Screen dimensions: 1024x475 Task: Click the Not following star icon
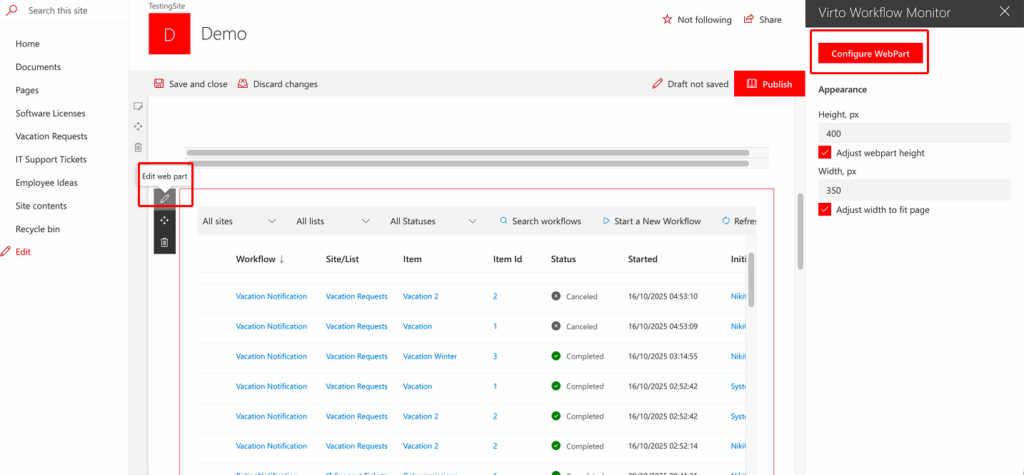[667, 20]
